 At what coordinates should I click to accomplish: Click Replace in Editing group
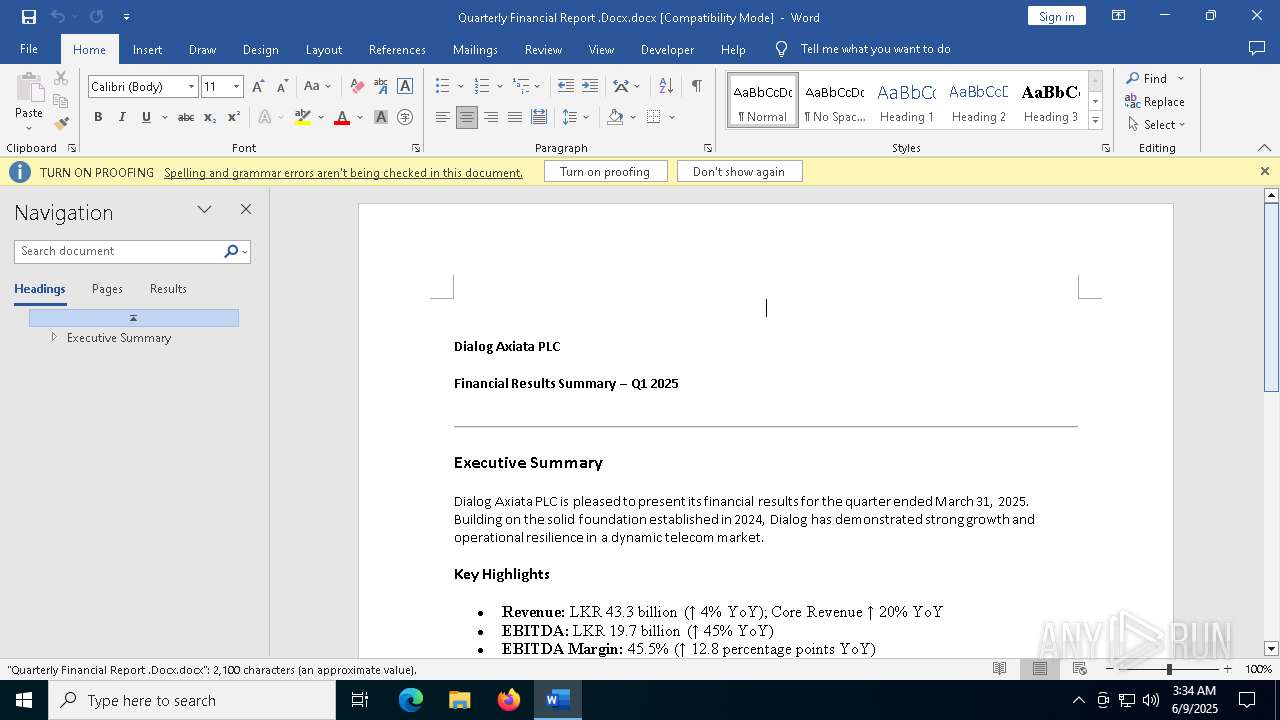[x=1155, y=102]
